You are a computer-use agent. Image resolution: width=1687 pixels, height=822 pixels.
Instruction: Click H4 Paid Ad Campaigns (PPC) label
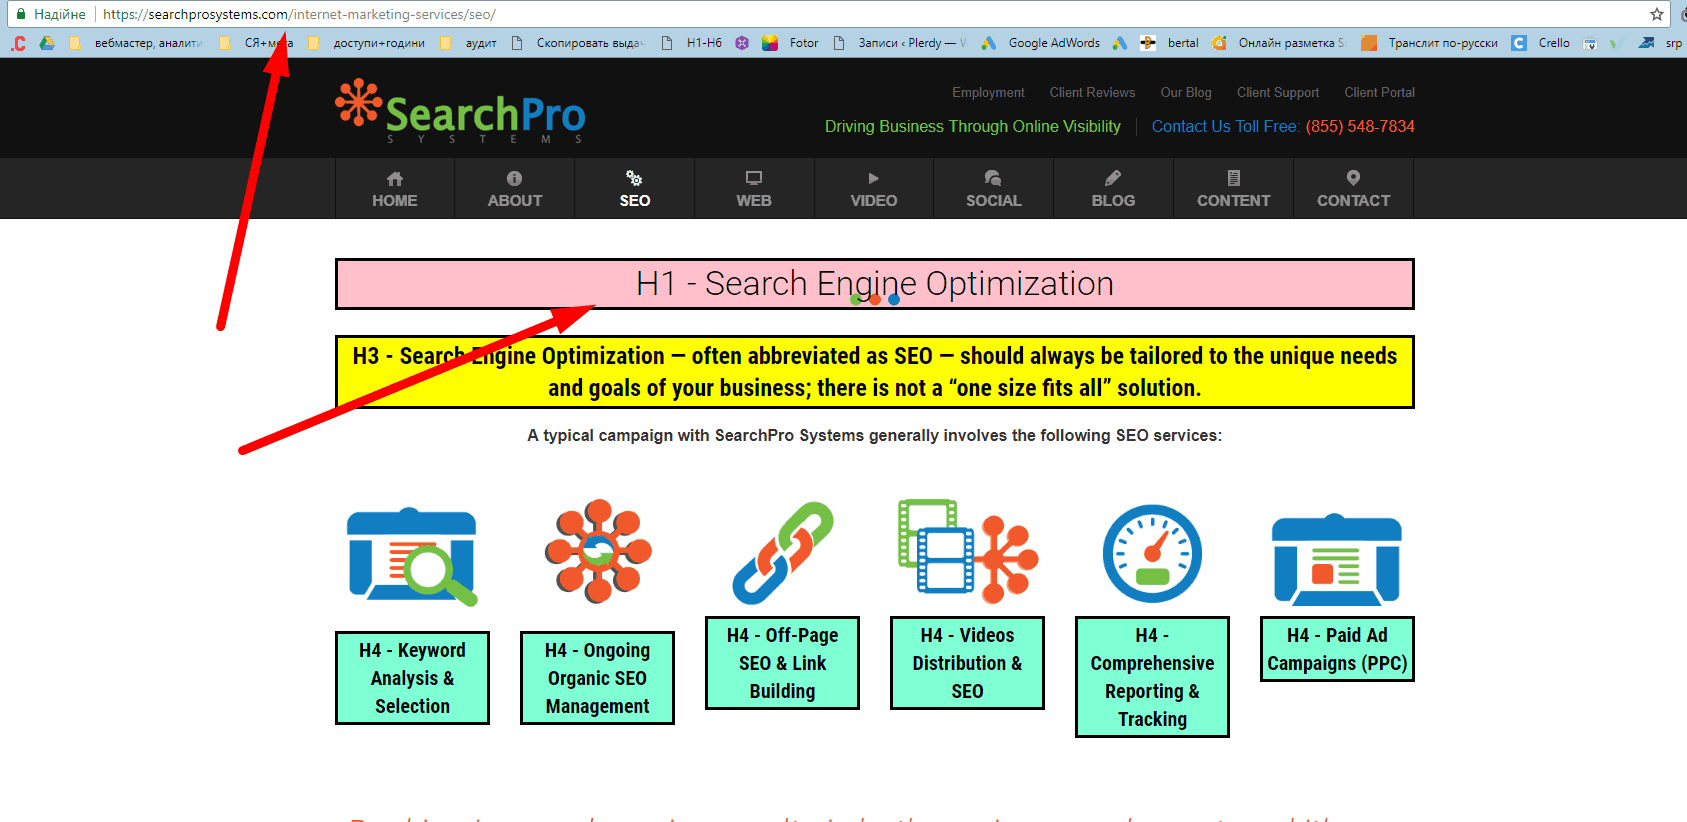1337,649
